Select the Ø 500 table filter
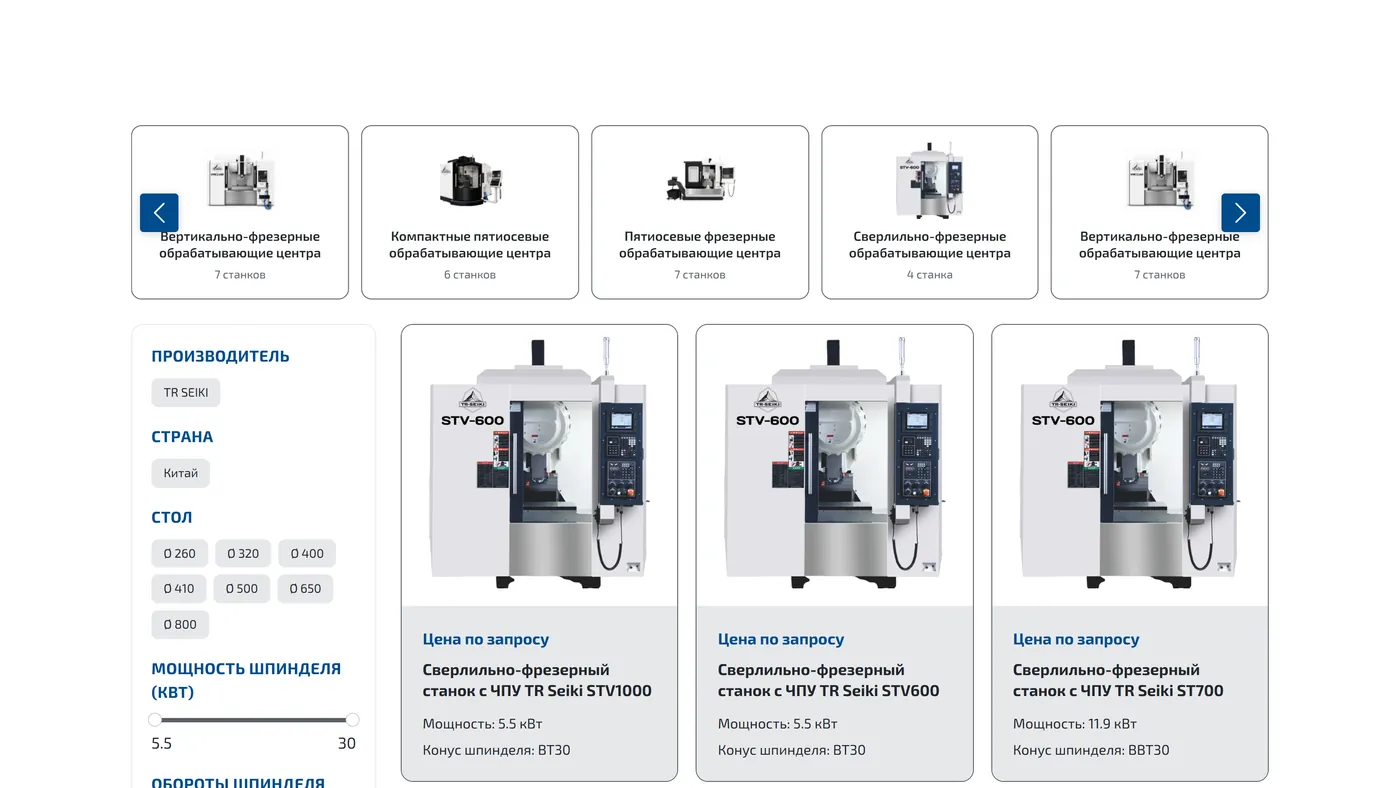 [x=242, y=589]
